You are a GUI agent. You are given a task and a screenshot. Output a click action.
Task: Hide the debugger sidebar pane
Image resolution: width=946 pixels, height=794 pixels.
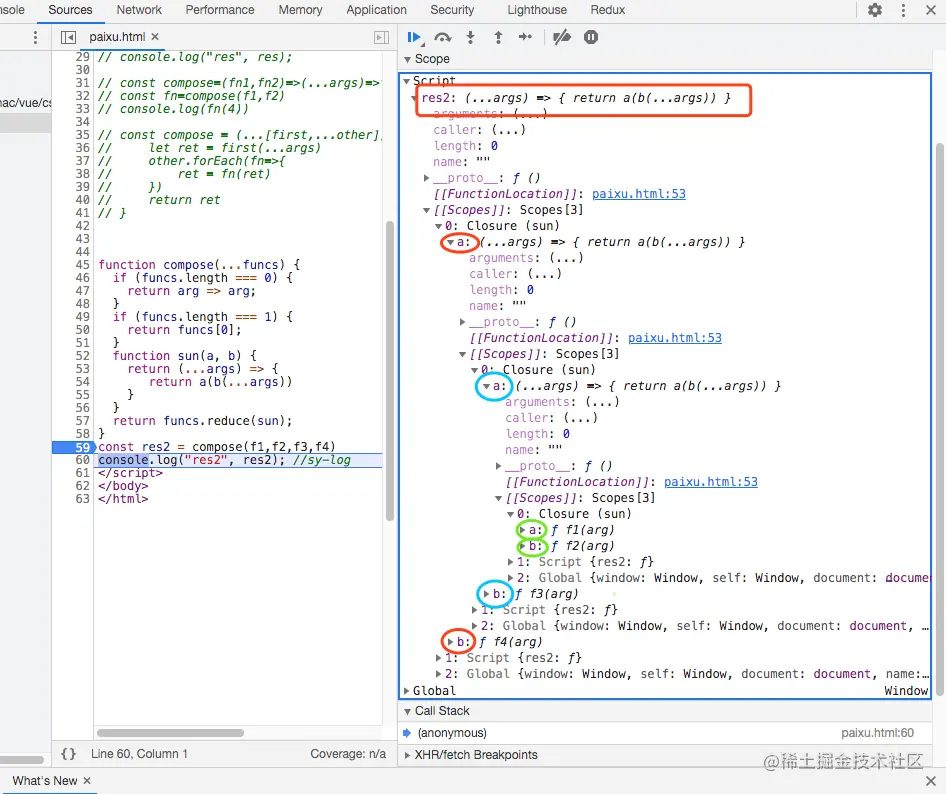click(381, 37)
